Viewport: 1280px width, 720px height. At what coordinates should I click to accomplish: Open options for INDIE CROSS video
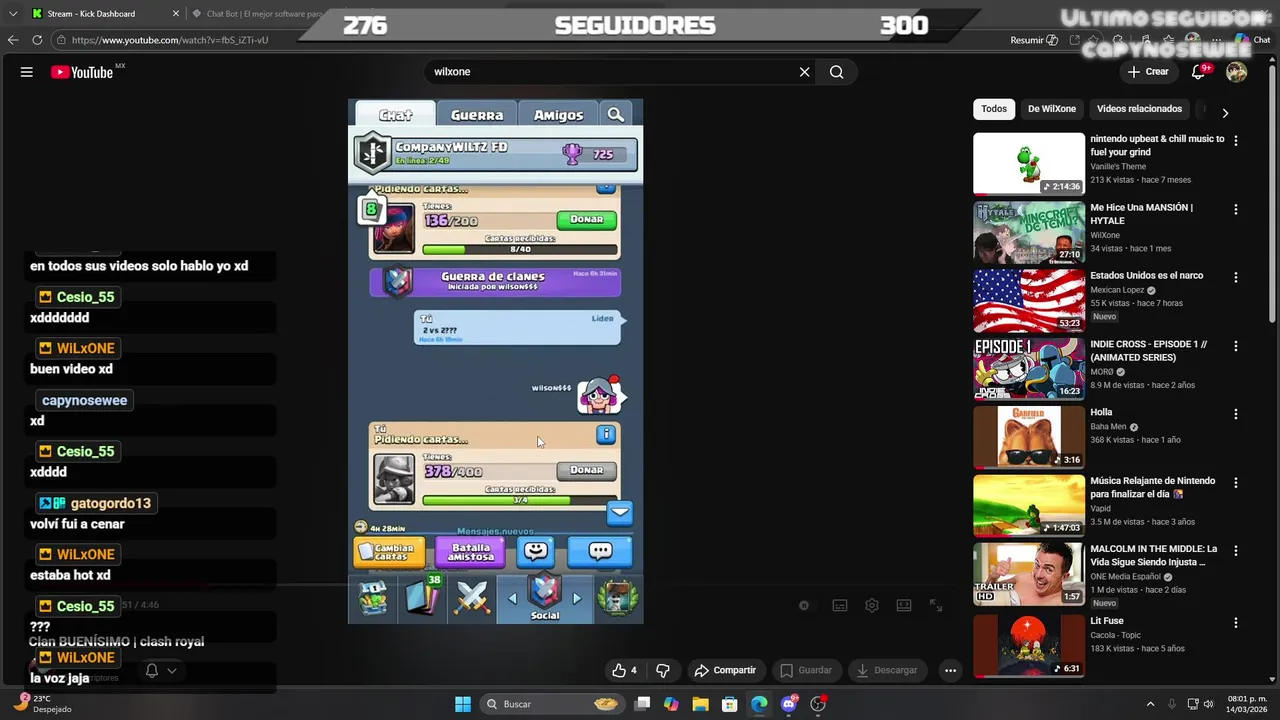click(x=1236, y=346)
